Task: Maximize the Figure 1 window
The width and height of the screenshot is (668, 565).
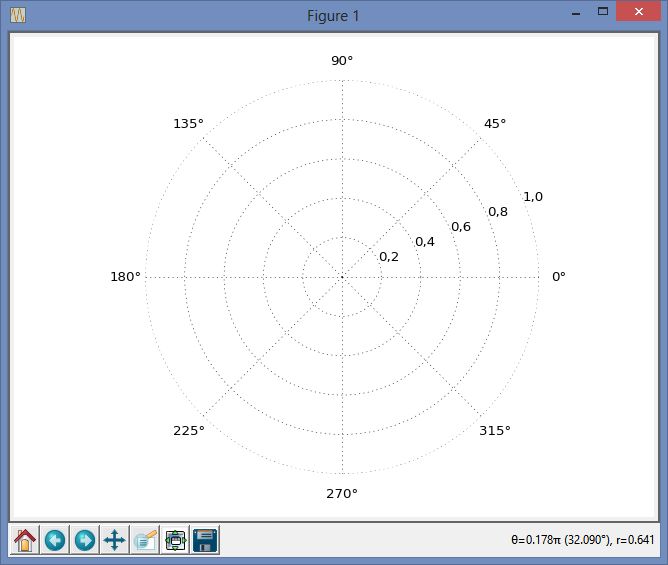Action: click(603, 12)
